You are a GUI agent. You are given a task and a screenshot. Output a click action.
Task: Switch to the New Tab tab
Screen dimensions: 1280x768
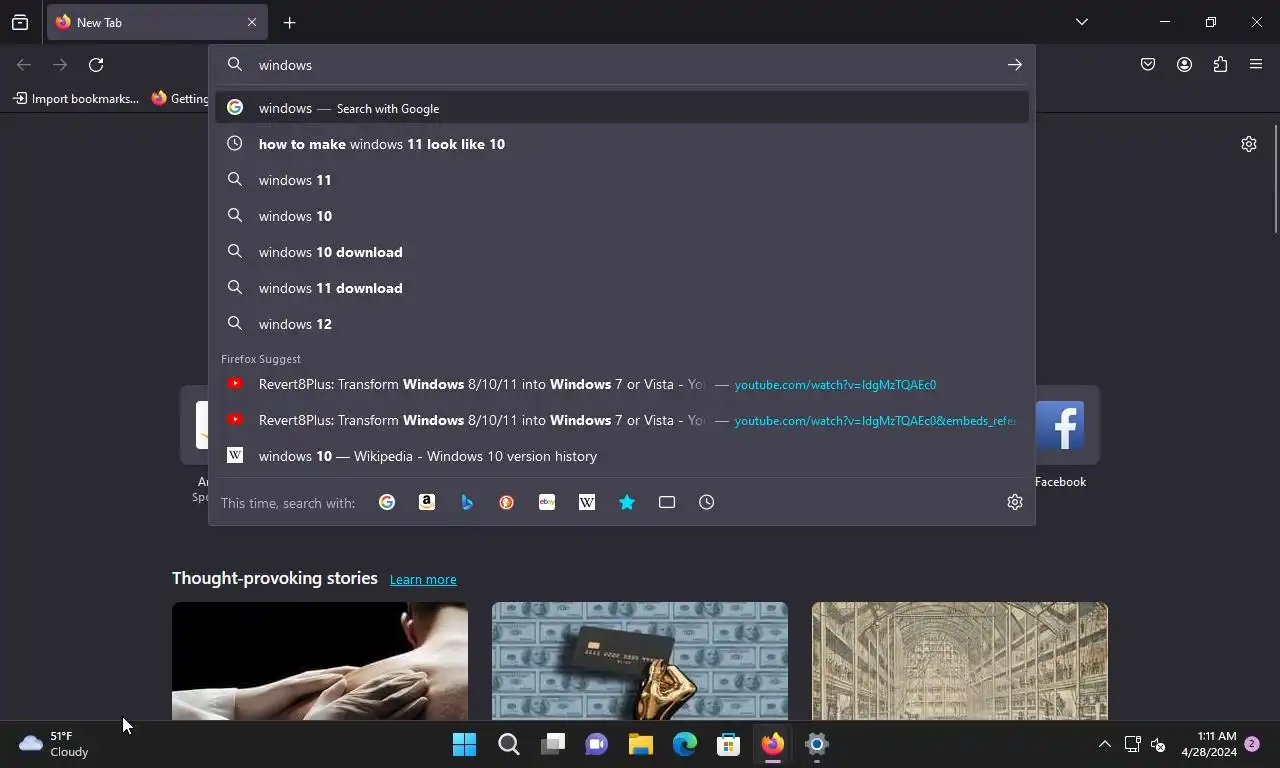click(x=156, y=22)
